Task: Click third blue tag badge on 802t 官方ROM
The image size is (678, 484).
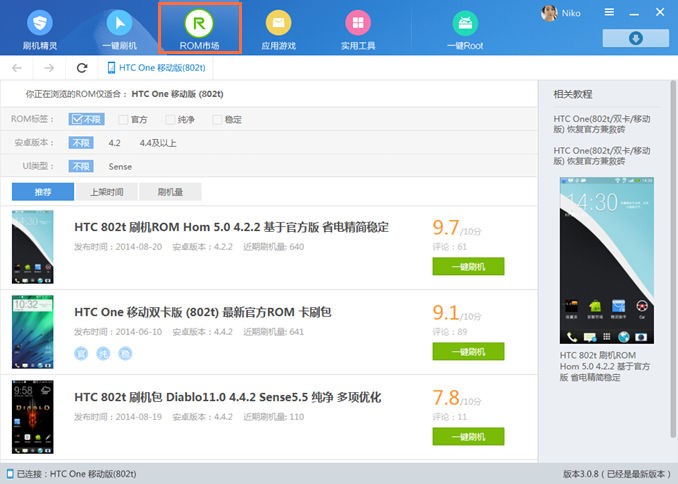Action: click(125, 353)
